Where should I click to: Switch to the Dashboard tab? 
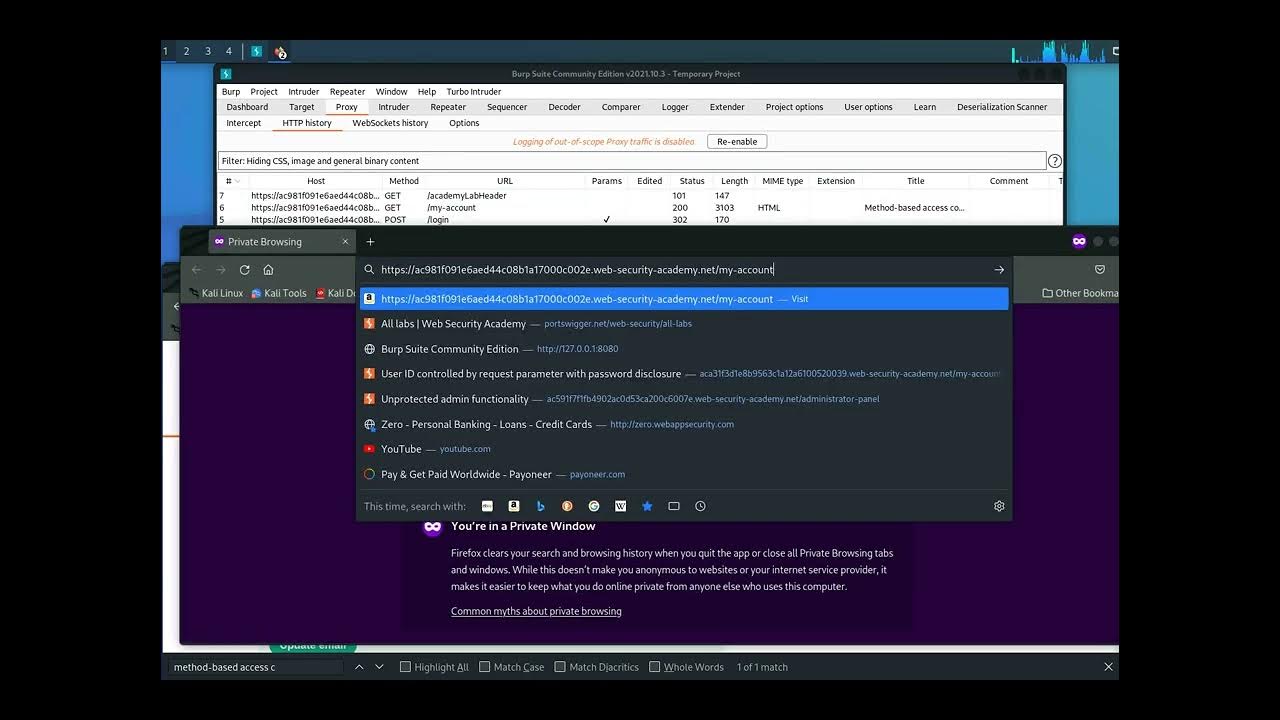[x=247, y=107]
